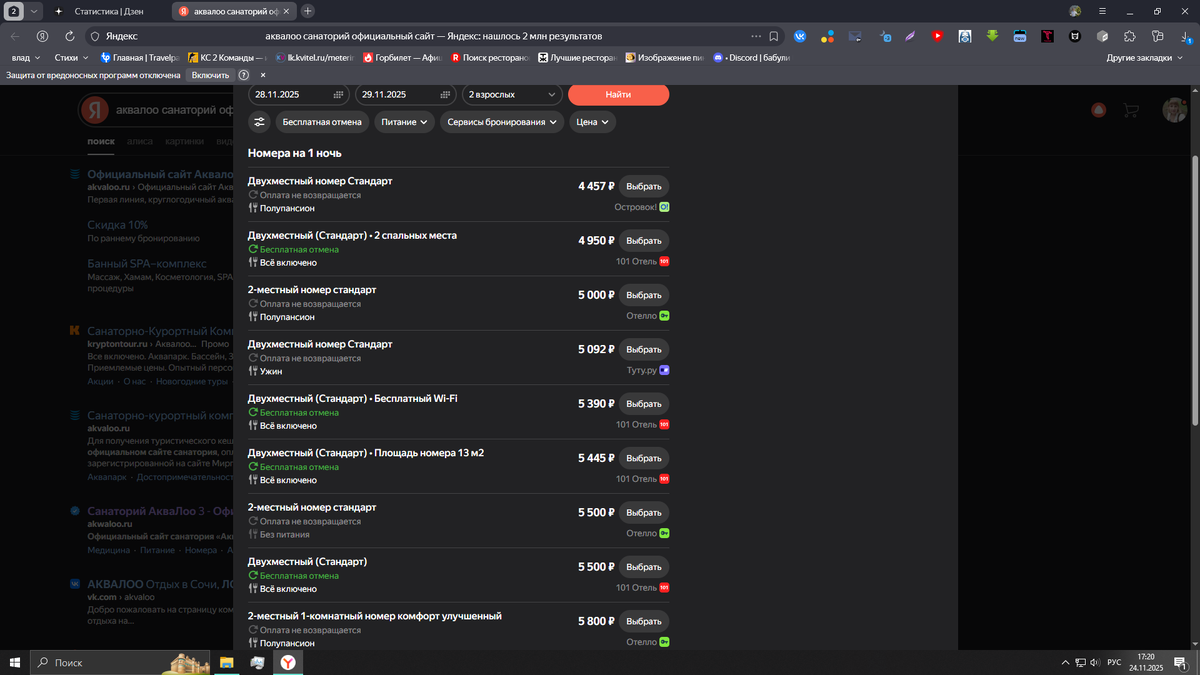Open File Explorer from the taskbar
The width and height of the screenshot is (1200, 675).
(x=227, y=662)
